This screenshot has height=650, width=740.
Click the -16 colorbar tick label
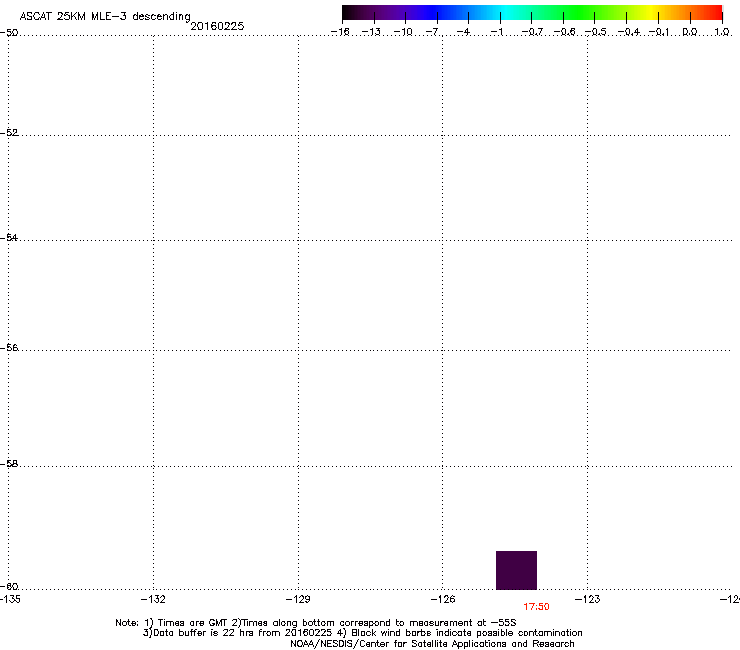tap(340, 32)
